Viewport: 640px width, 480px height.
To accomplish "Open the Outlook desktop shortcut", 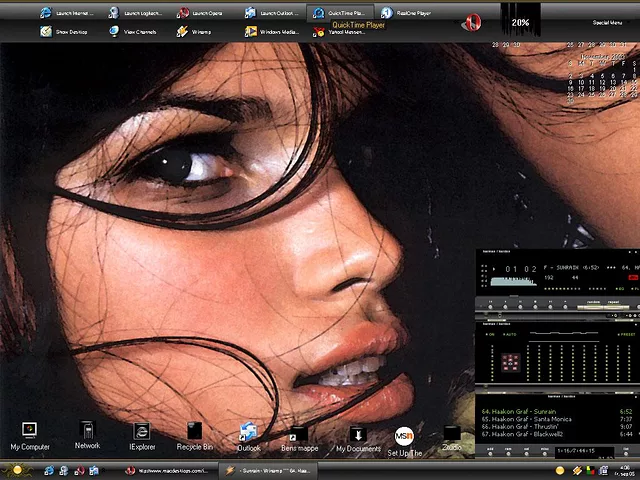I will tap(248, 432).
